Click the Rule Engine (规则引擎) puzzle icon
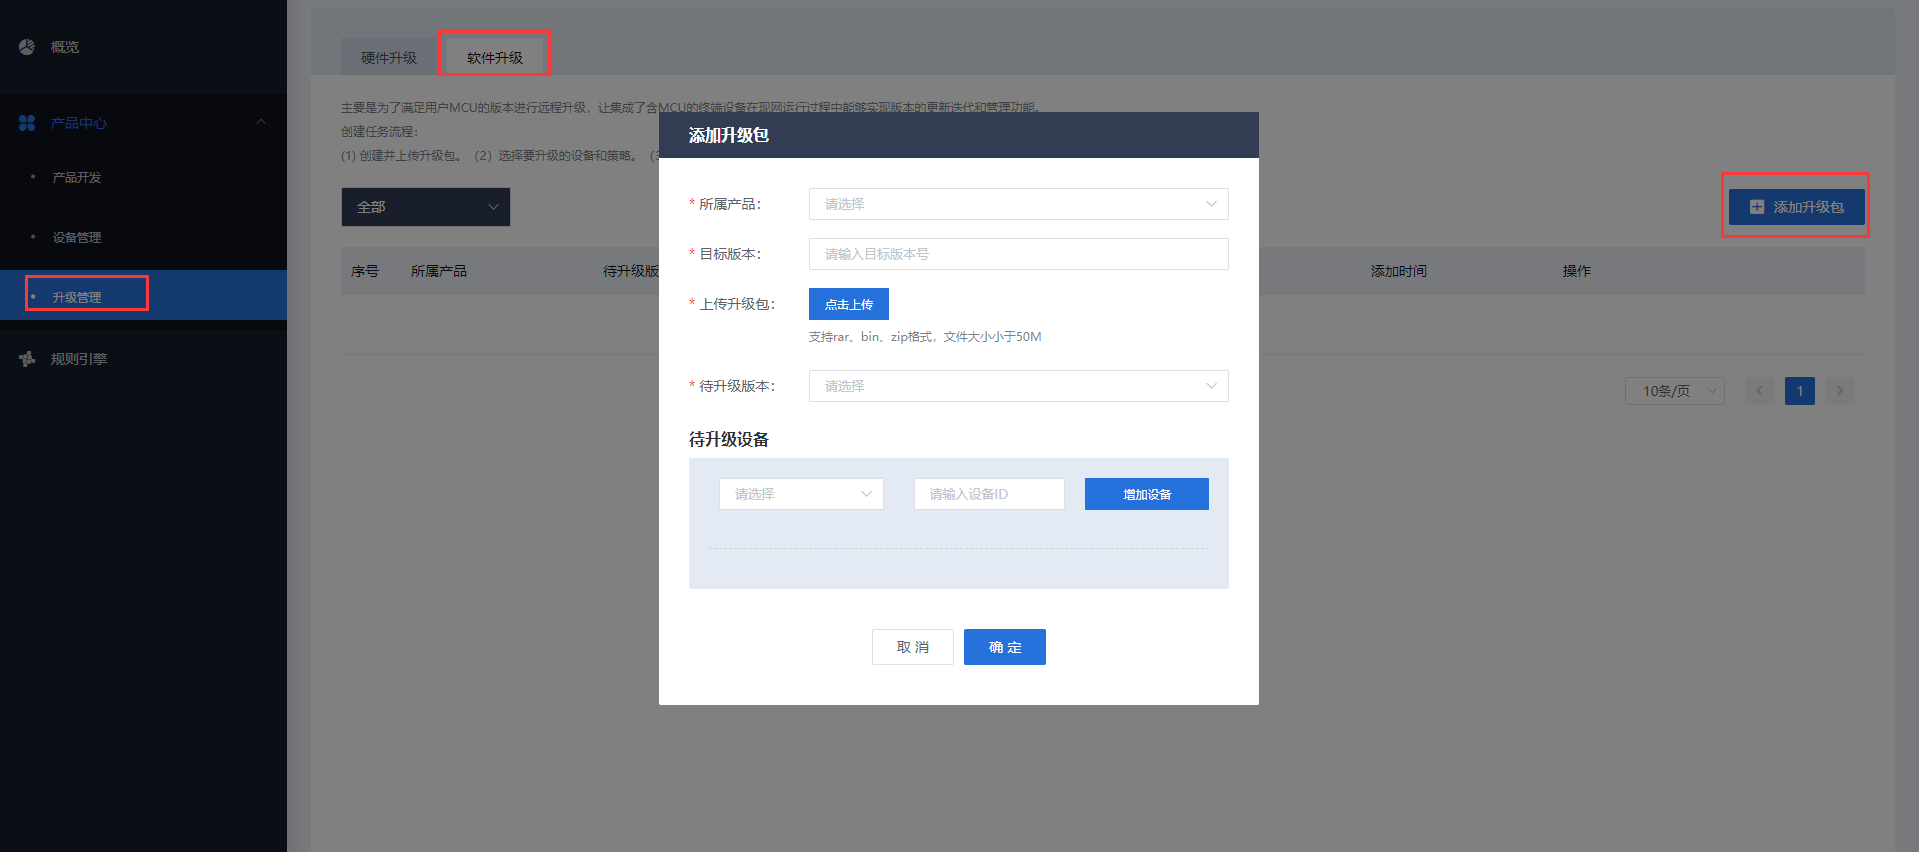 click(x=27, y=359)
